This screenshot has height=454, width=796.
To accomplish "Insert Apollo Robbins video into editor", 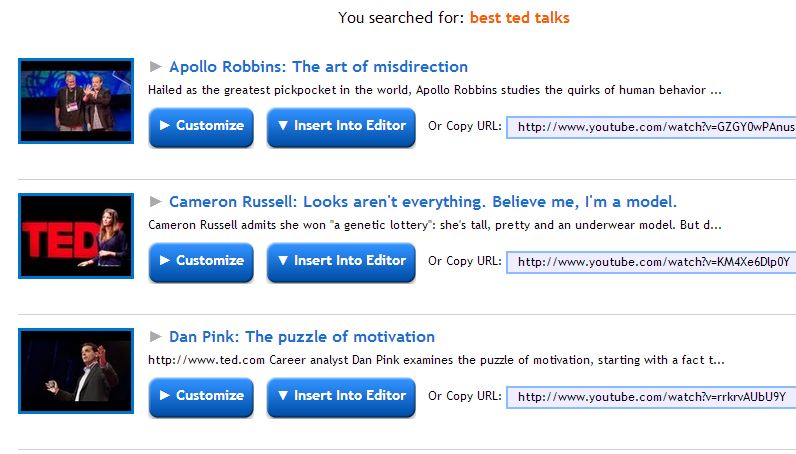I will click(341, 126).
